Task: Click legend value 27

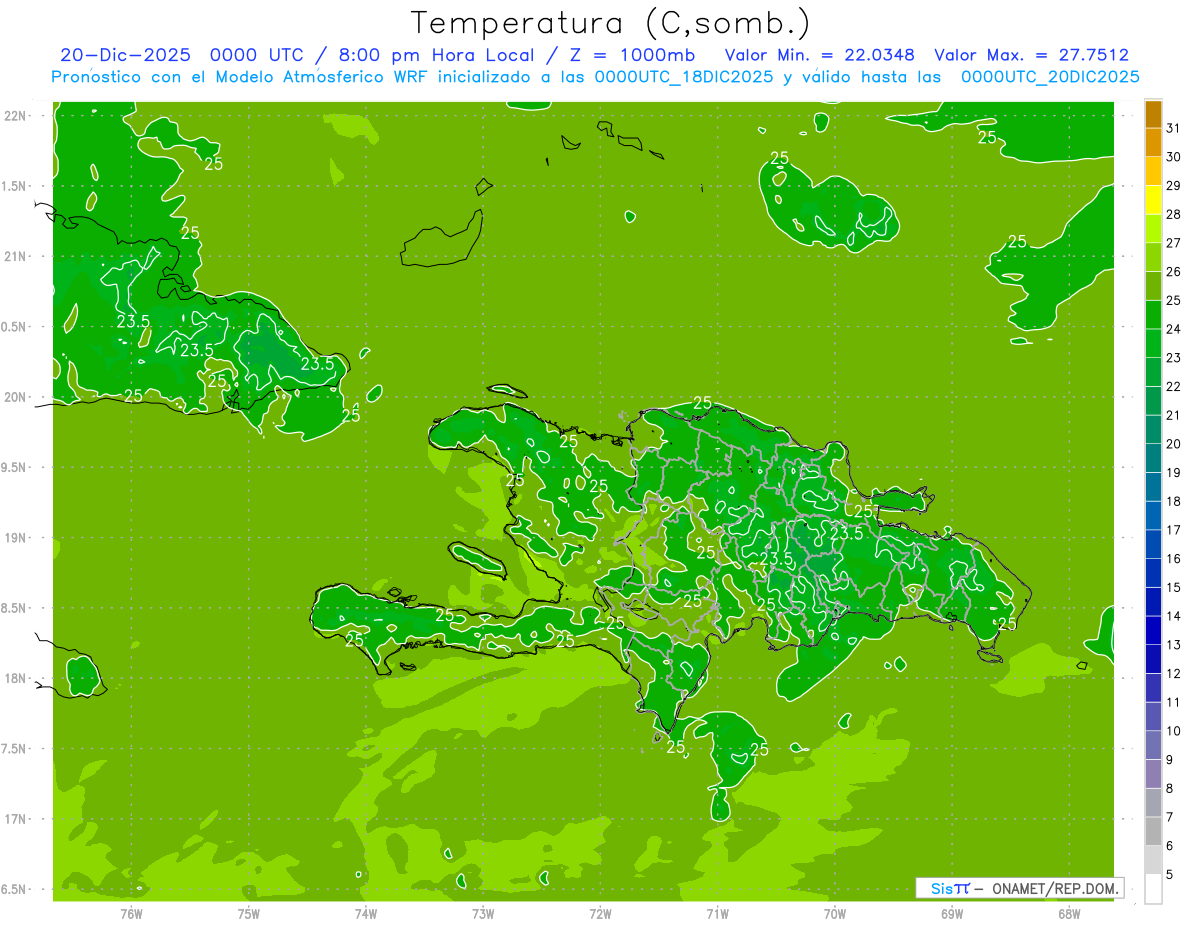Action: pyautogui.click(x=1173, y=243)
